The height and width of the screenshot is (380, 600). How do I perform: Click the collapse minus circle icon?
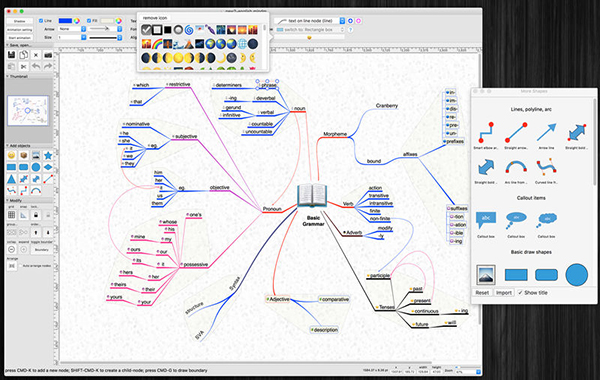point(11,249)
